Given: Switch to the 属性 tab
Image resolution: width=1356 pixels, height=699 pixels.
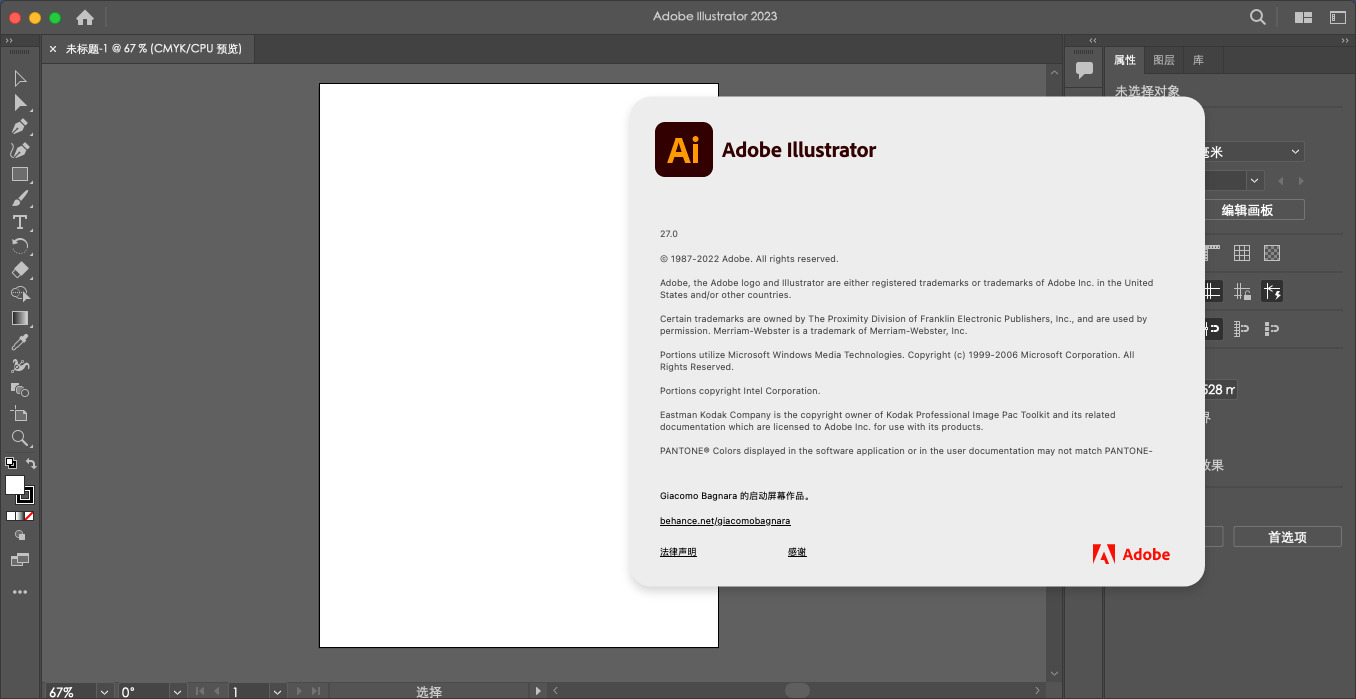Looking at the screenshot, I should 1125,60.
